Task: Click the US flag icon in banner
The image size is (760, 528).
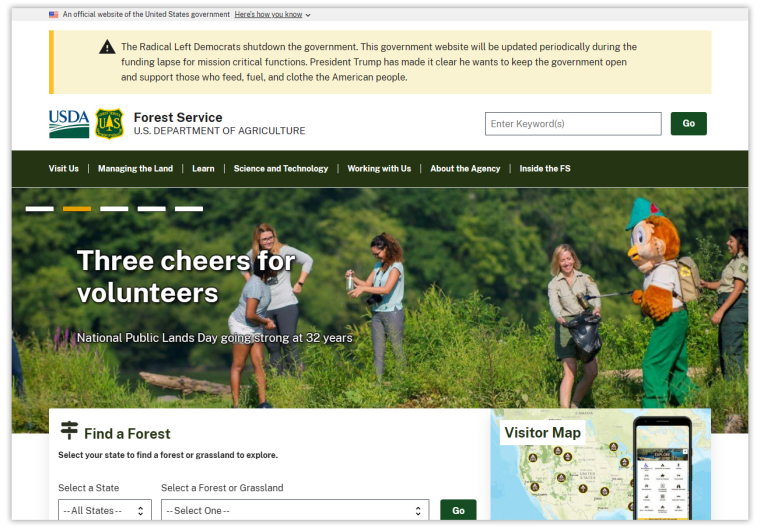Action: tap(53, 15)
